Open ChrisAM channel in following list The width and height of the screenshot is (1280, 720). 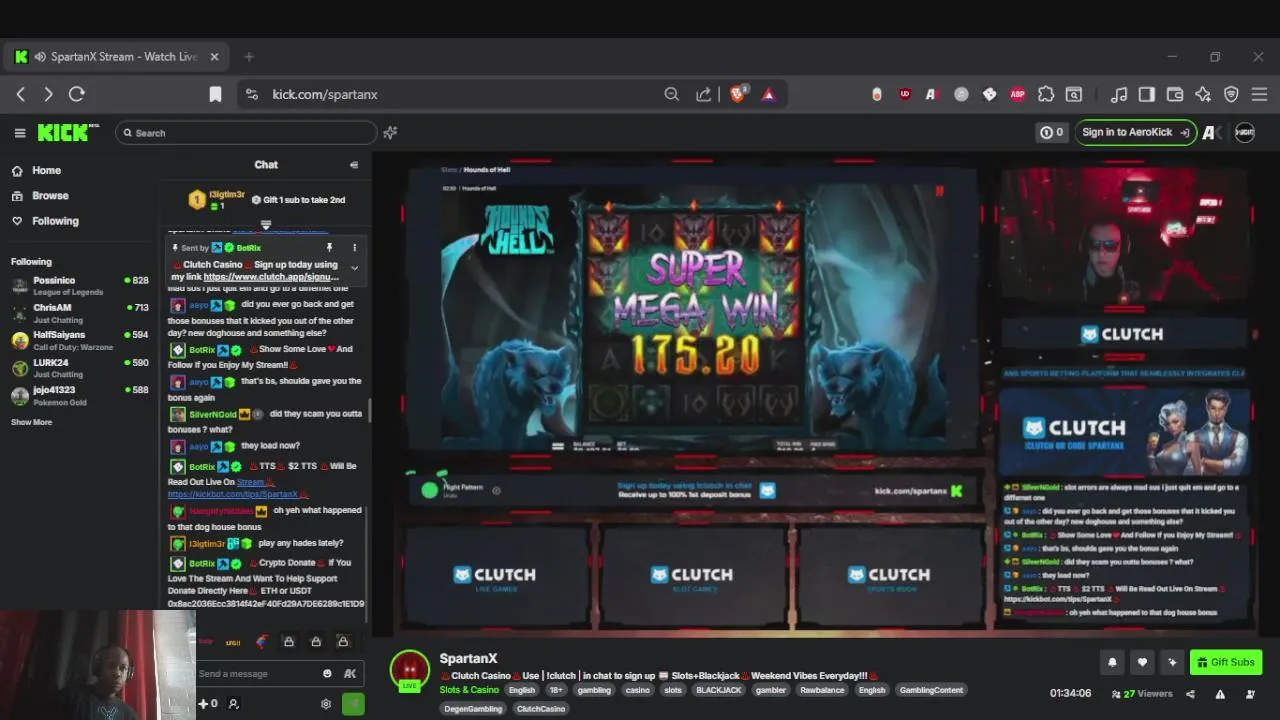[79, 312]
